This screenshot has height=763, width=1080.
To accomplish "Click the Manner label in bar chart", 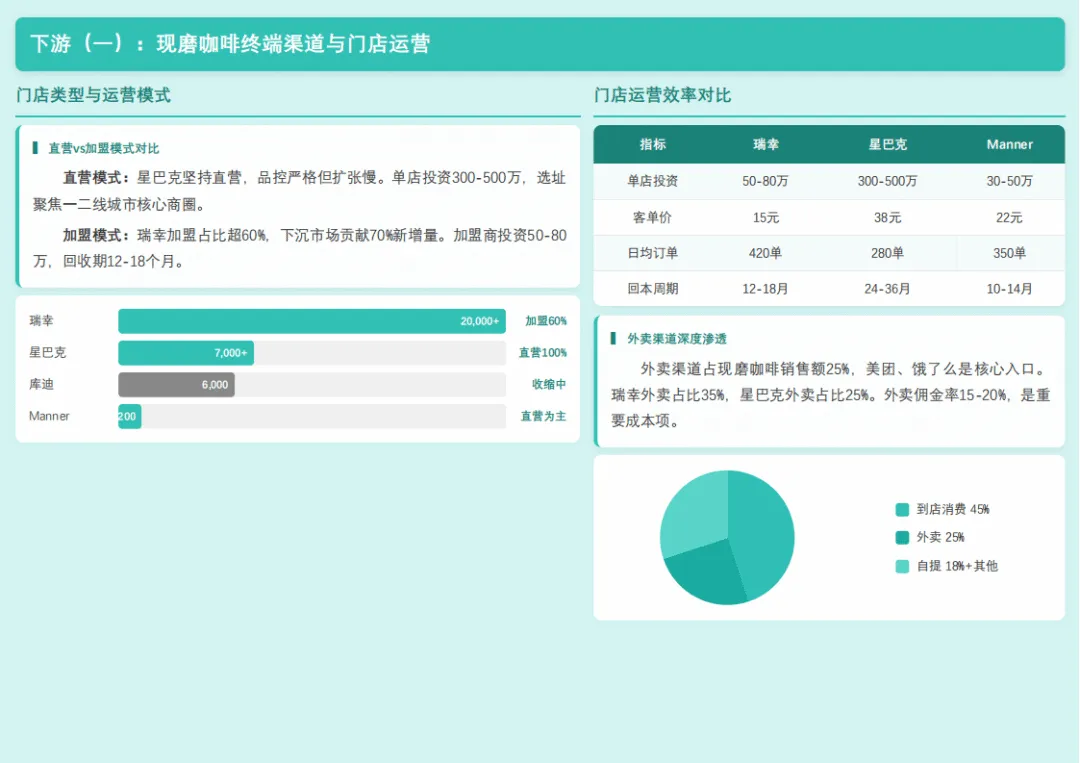I will coord(49,416).
